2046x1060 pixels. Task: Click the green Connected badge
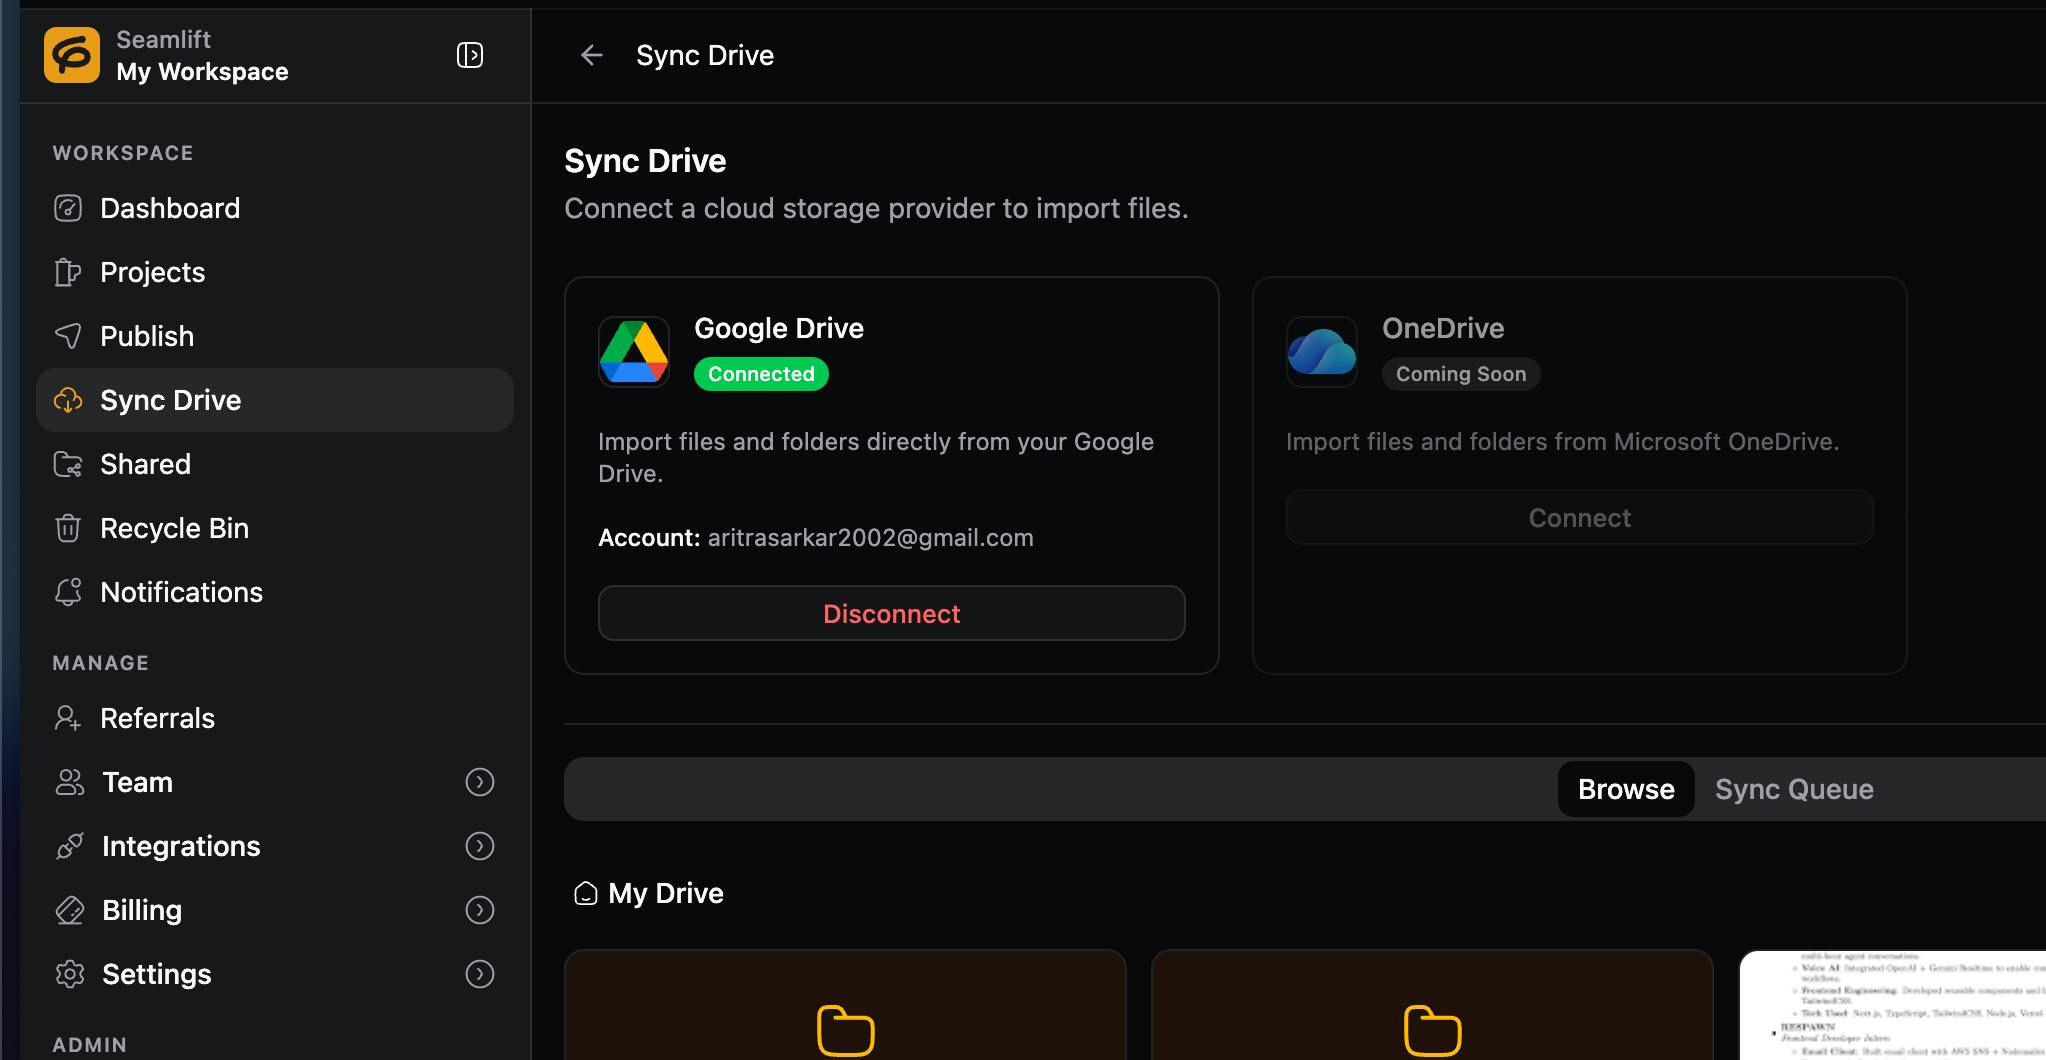tap(761, 374)
